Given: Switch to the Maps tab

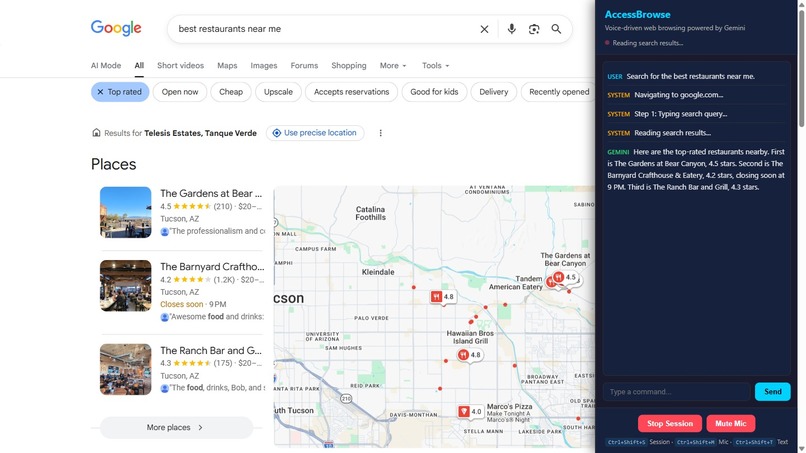Looking at the screenshot, I should [227, 66].
